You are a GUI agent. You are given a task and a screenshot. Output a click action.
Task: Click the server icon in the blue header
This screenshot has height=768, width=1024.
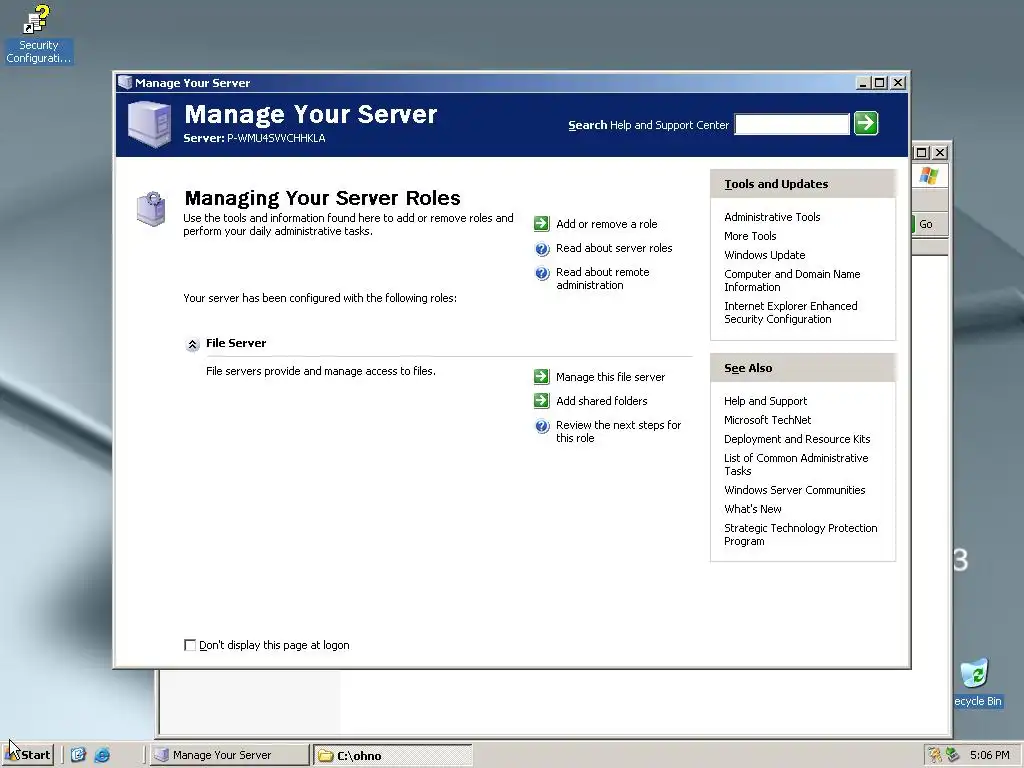point(150,124)
